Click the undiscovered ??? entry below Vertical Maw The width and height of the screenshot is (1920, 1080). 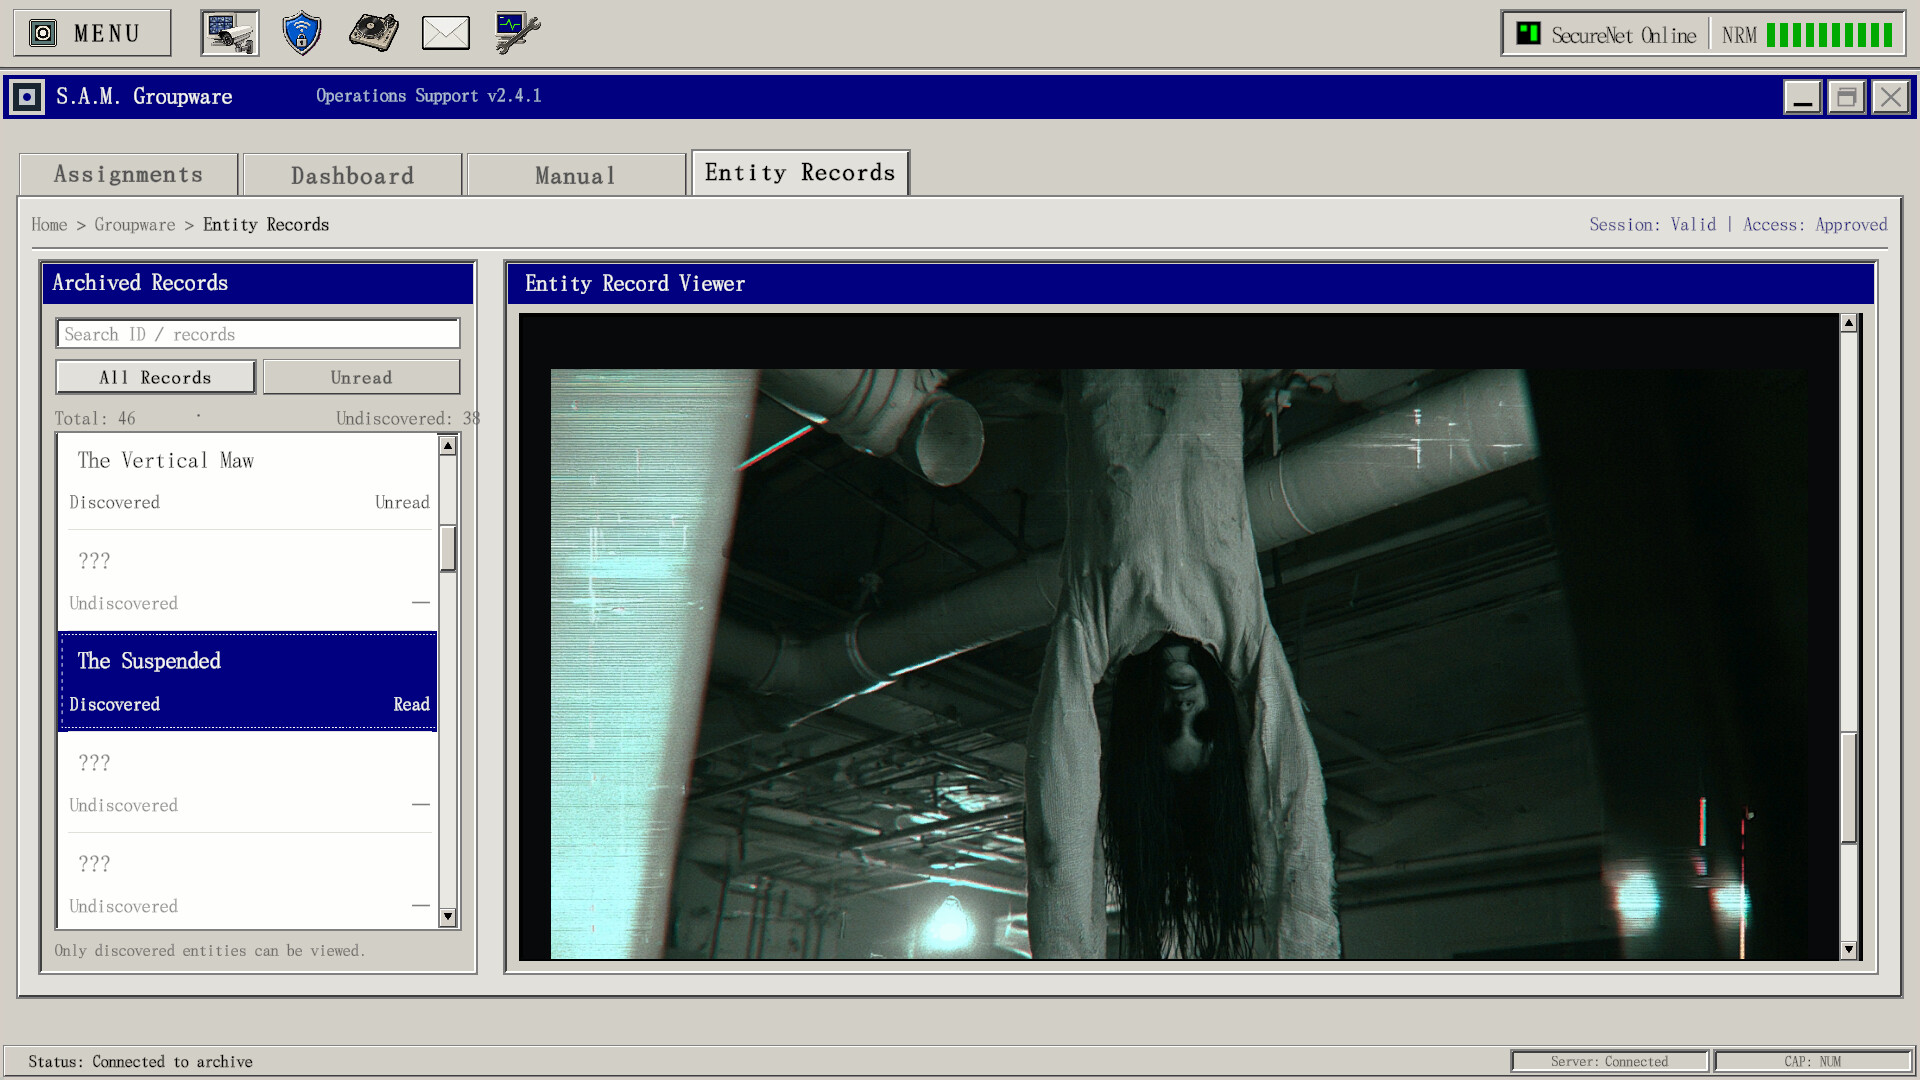pos(248,581)
